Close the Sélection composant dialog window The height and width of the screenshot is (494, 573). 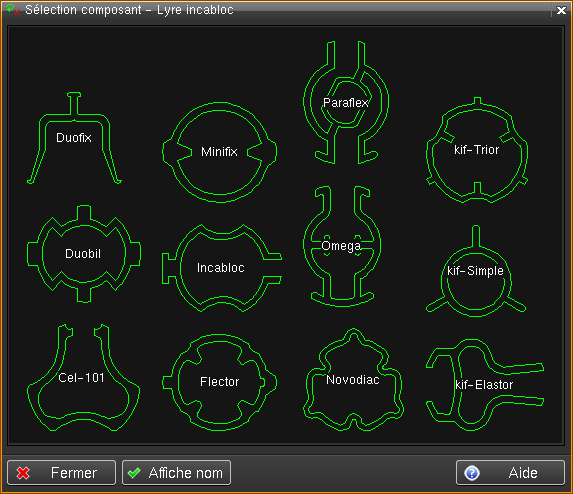coord(561,10)
